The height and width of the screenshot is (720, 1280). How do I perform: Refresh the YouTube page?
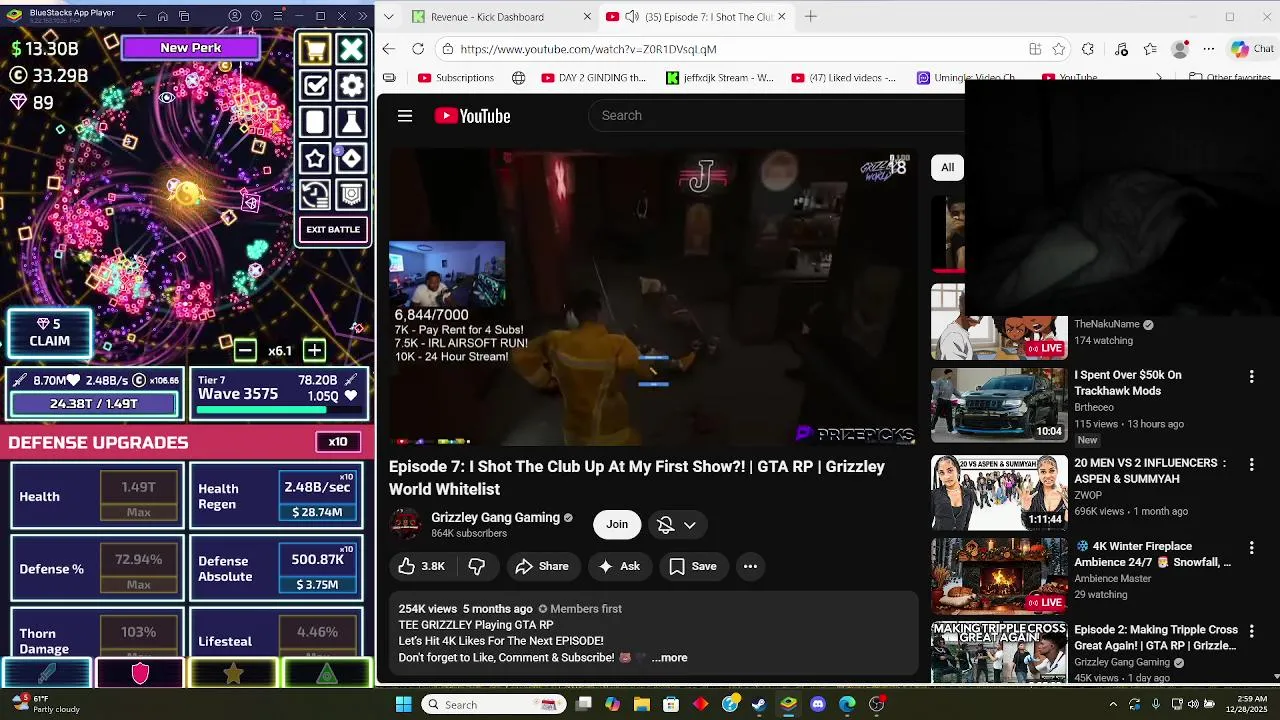pos(418,49)
